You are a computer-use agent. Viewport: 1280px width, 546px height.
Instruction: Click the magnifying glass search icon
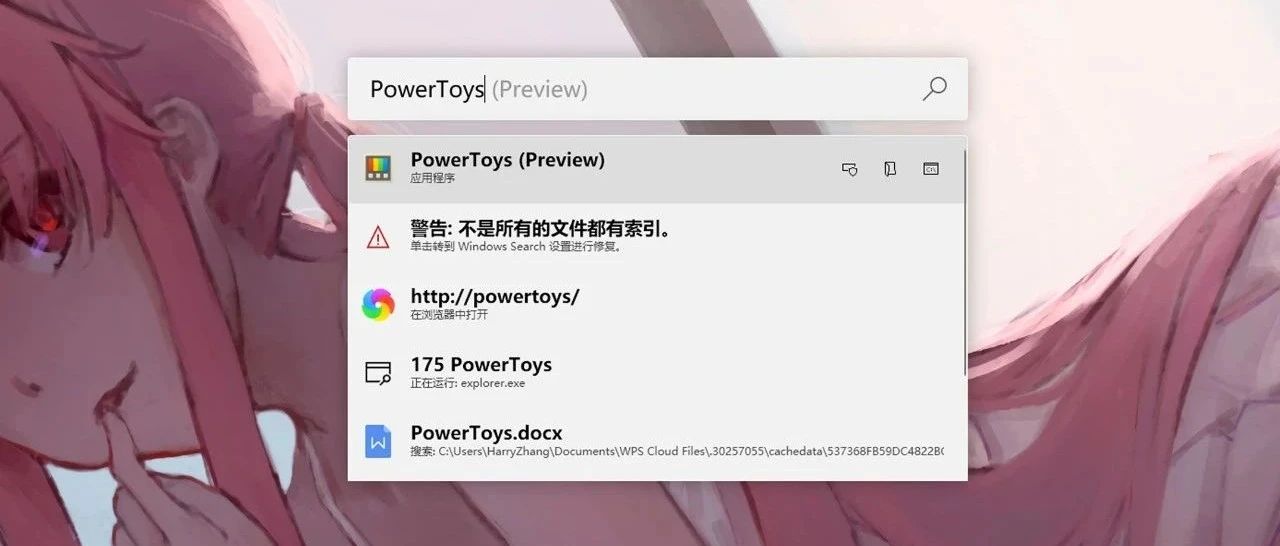[934, 88]
